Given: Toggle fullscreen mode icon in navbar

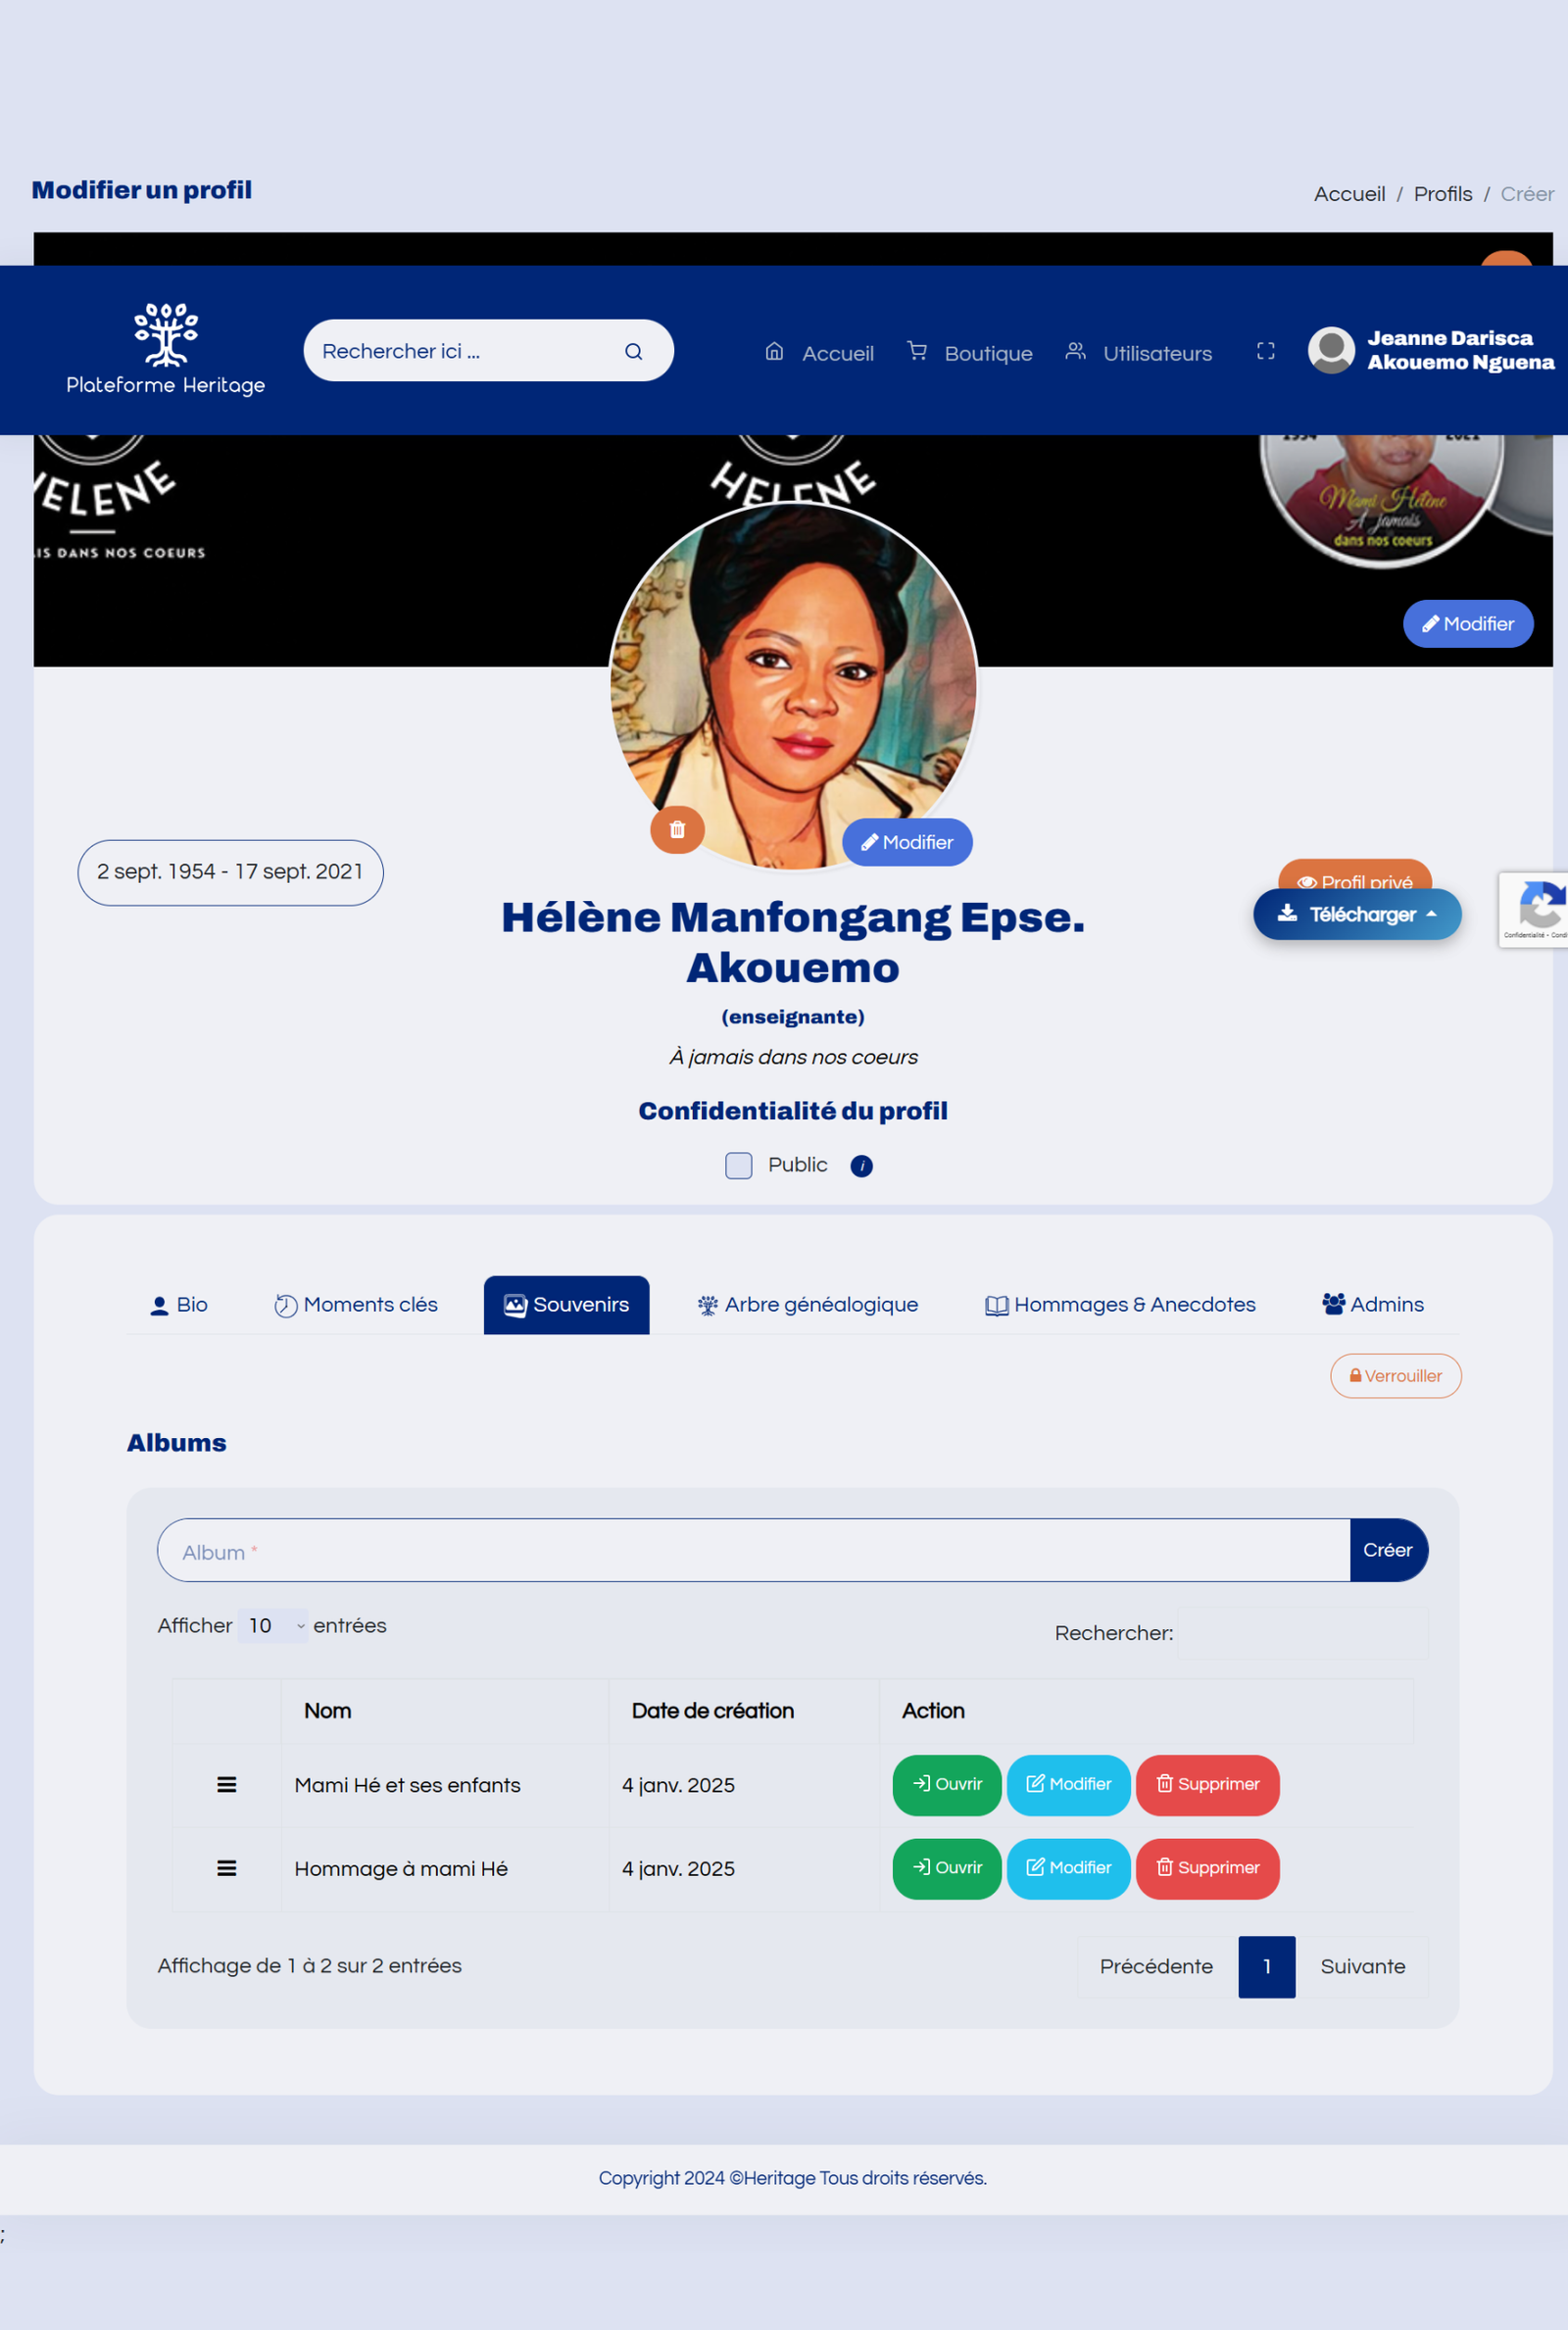Looking at the screenshot, I should (x=1265, y=351).
